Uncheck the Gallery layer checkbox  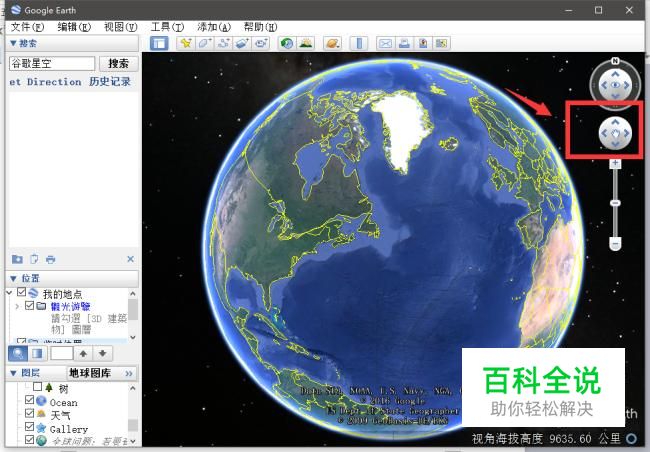coord(29,426)
